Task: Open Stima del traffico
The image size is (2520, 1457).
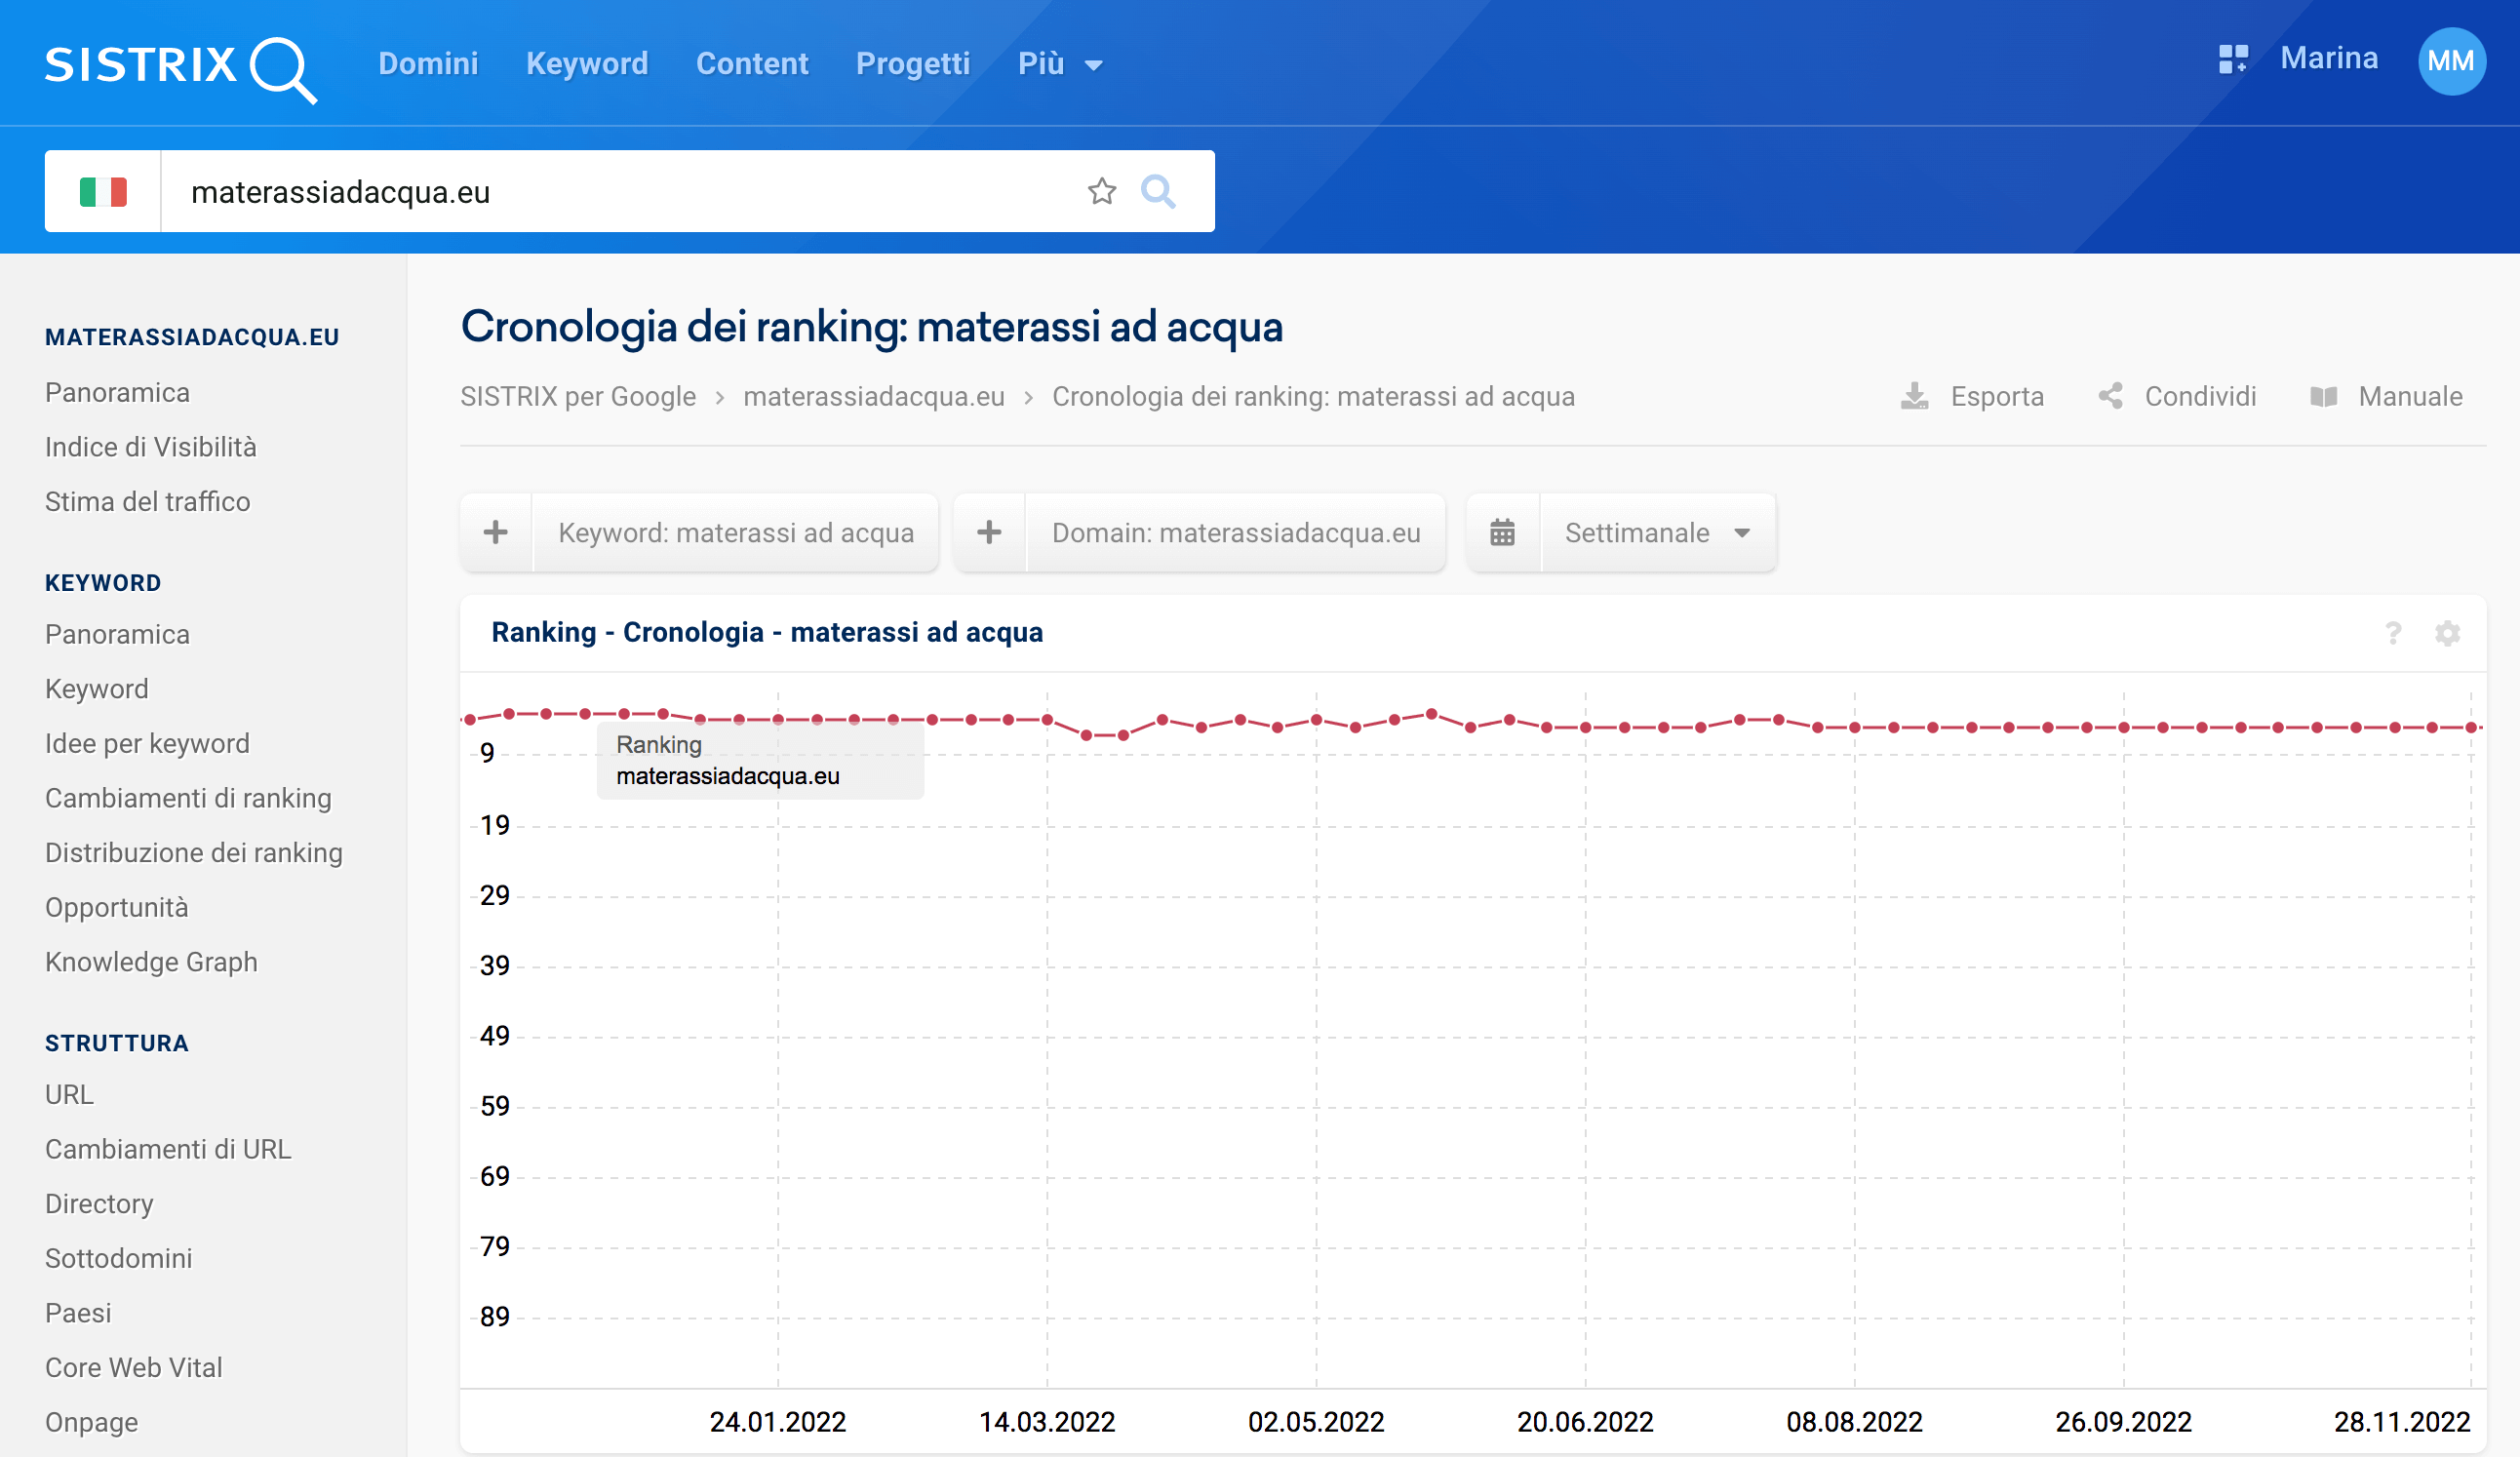Action: click(147, 502)
